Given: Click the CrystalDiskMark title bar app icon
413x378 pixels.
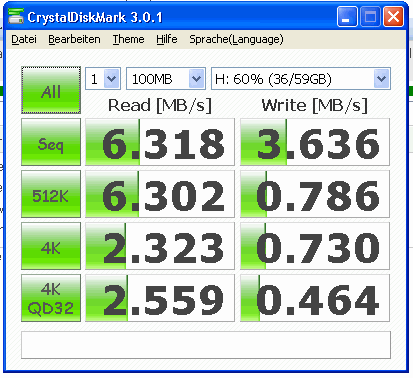Looking at the screenshot, I should coord(16,16).
